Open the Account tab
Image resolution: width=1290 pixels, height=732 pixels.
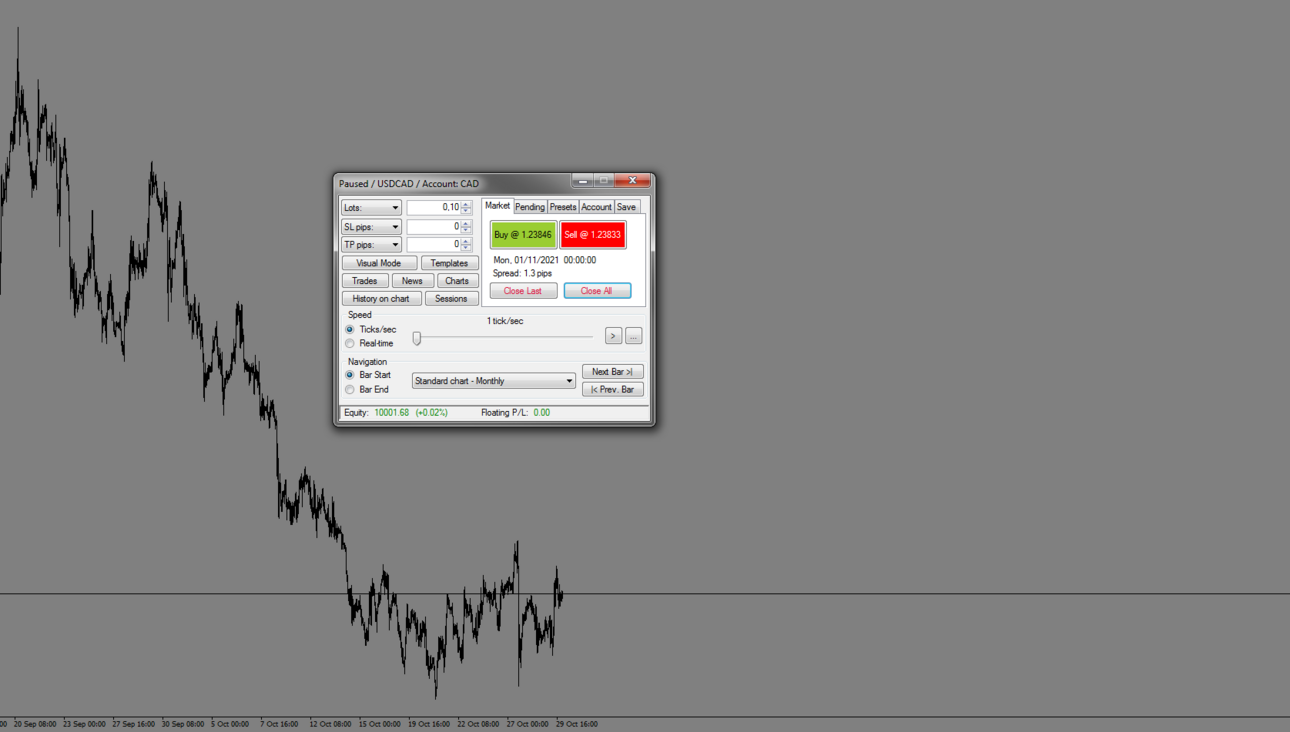tap(596, 207)
